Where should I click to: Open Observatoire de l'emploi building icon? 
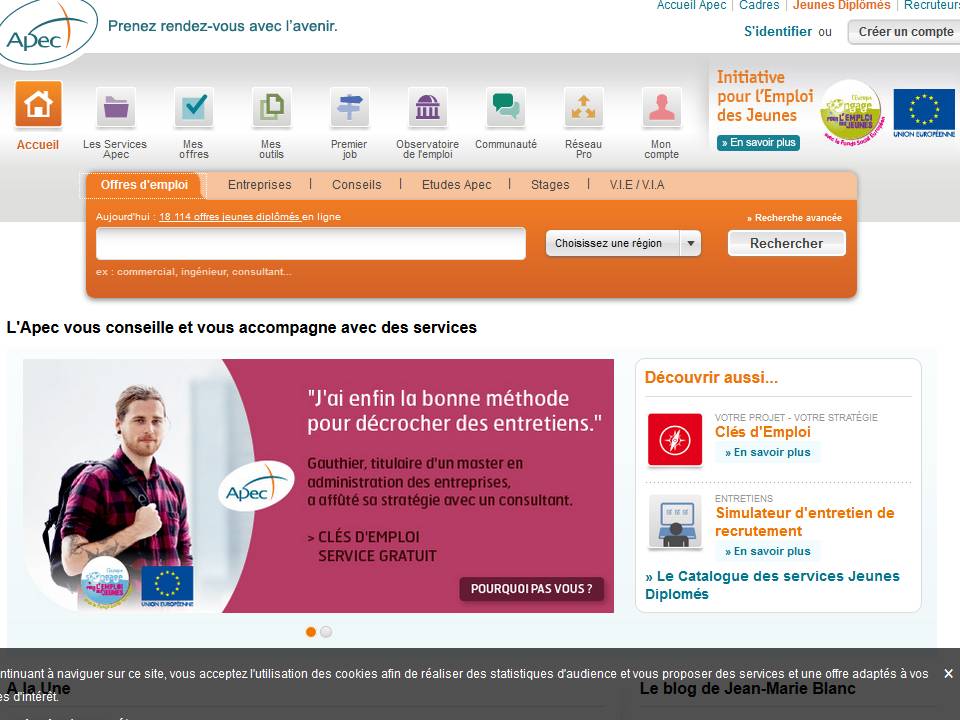[427, 107]
